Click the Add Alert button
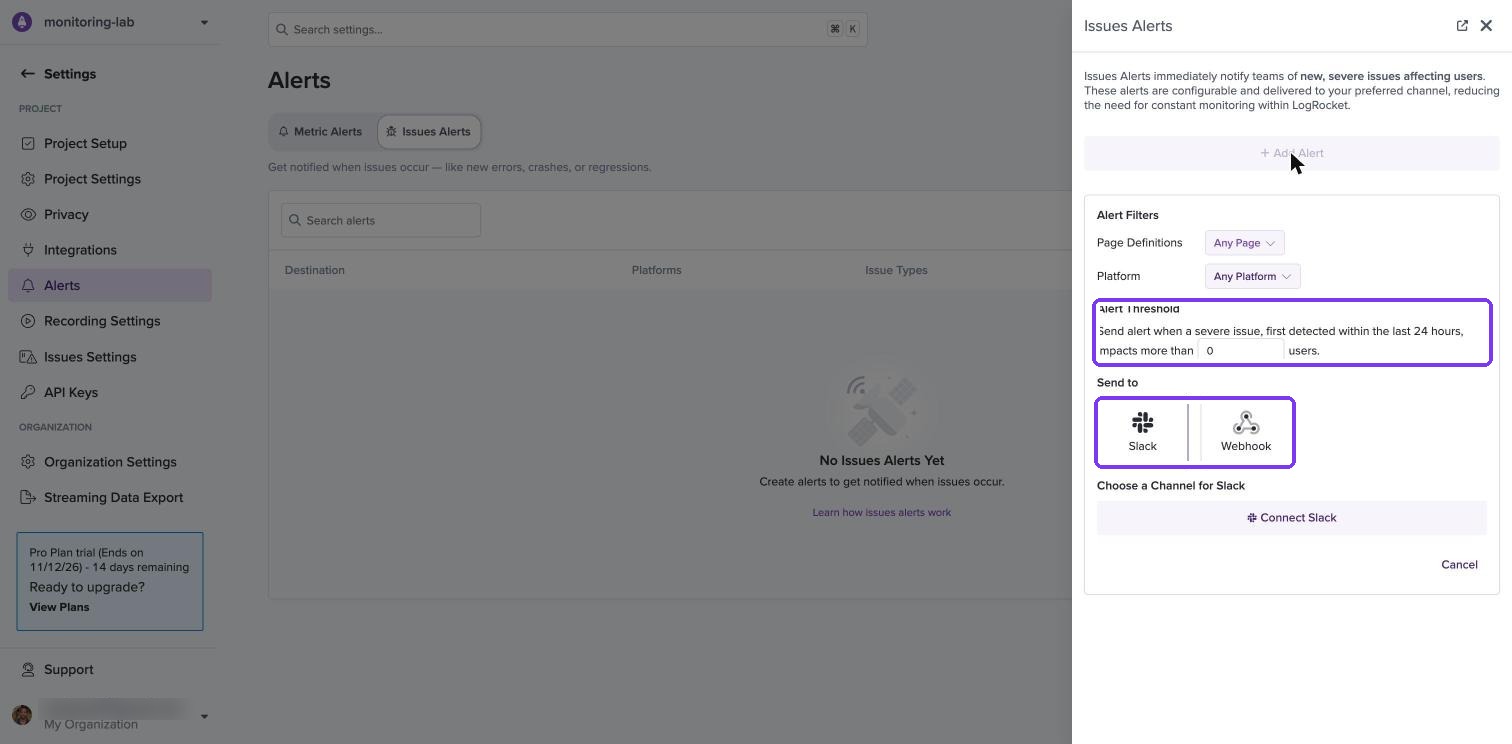The width and height of the screenshot is (1512, 744). [x=1291, y=153]
